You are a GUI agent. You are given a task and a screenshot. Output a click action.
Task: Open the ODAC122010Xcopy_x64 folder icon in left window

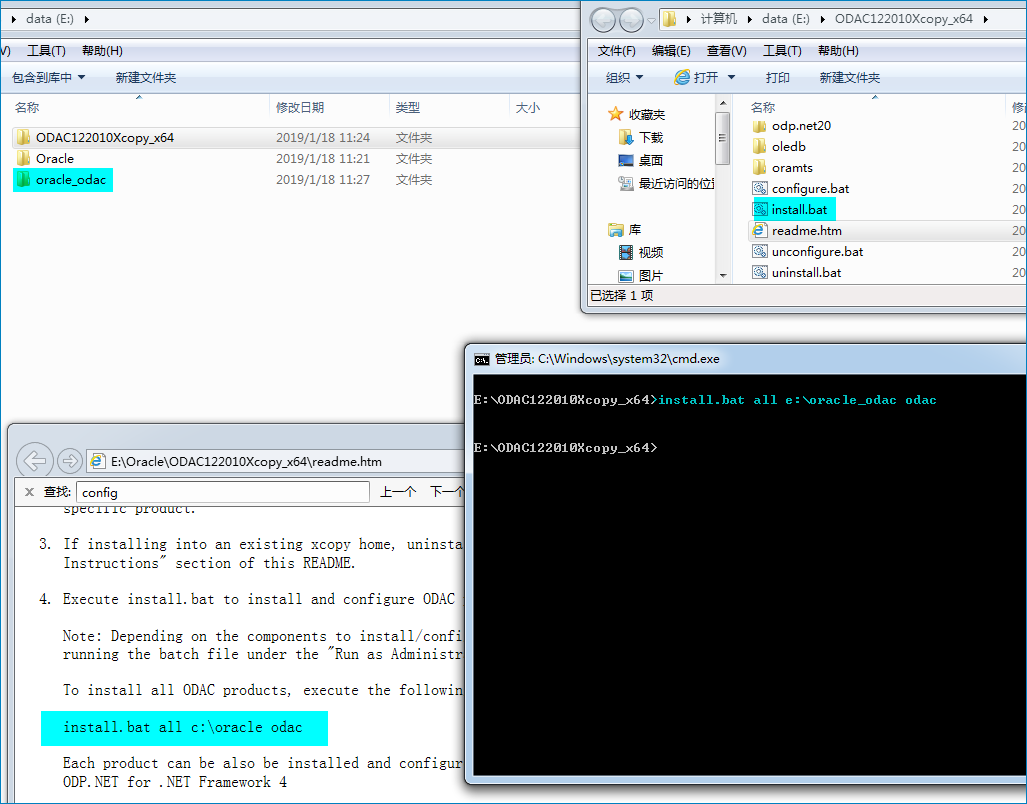[24, 137]
